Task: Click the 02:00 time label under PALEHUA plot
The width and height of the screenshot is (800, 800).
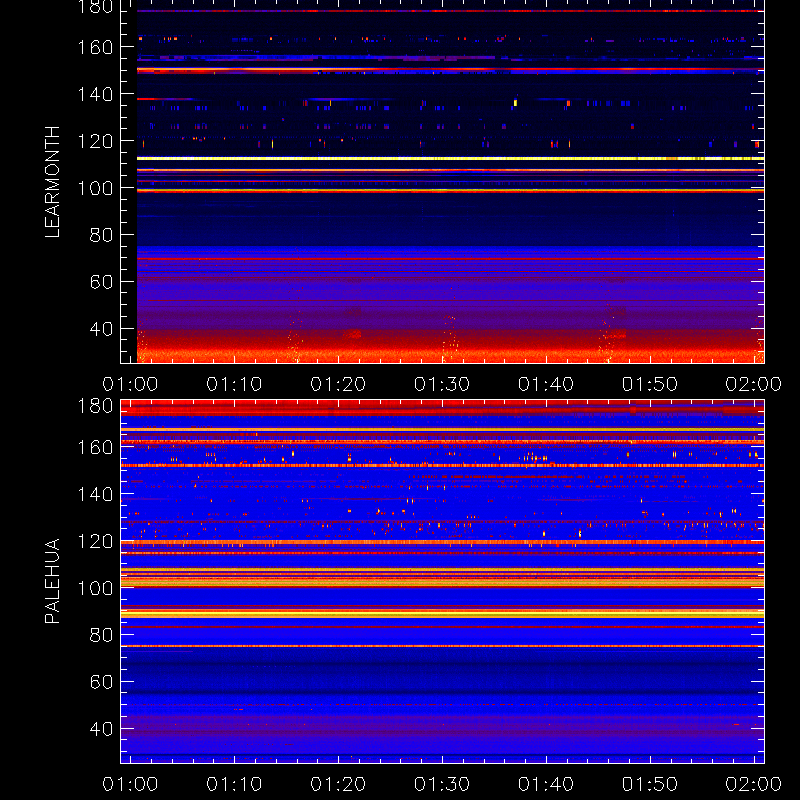Action: point(754,784)
